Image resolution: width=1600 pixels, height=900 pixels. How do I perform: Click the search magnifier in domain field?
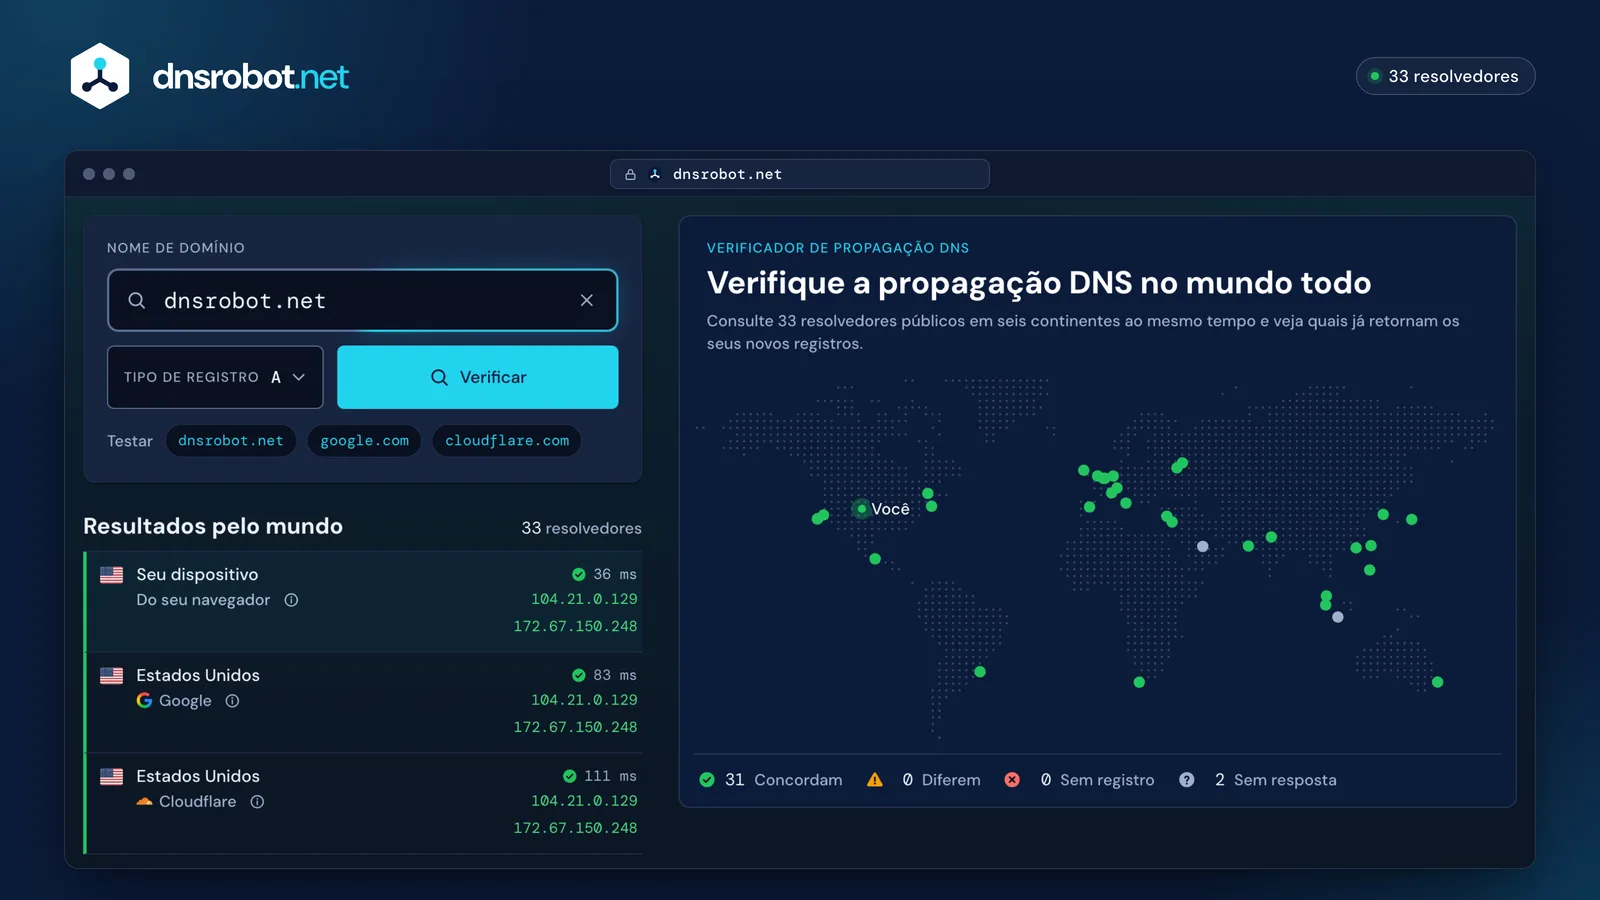coord(137,300)
